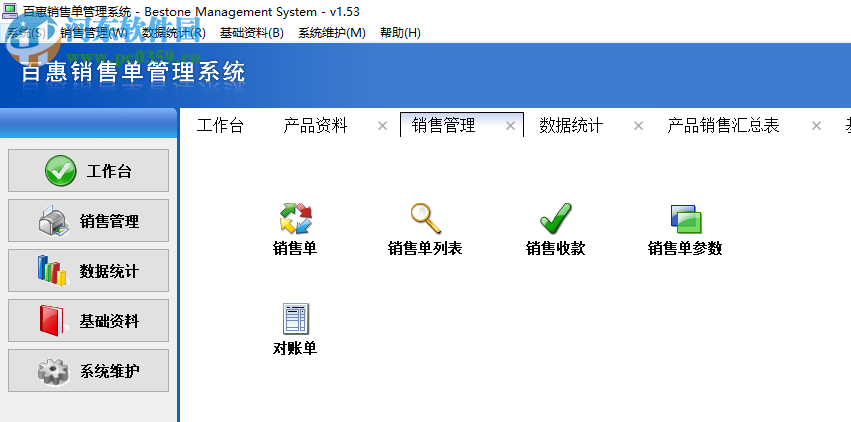Open the 销售单 colored arrows icon

295,218
